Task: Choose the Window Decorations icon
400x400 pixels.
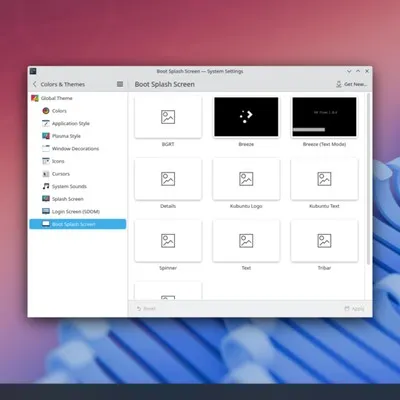Action: [x=46, y=148]
